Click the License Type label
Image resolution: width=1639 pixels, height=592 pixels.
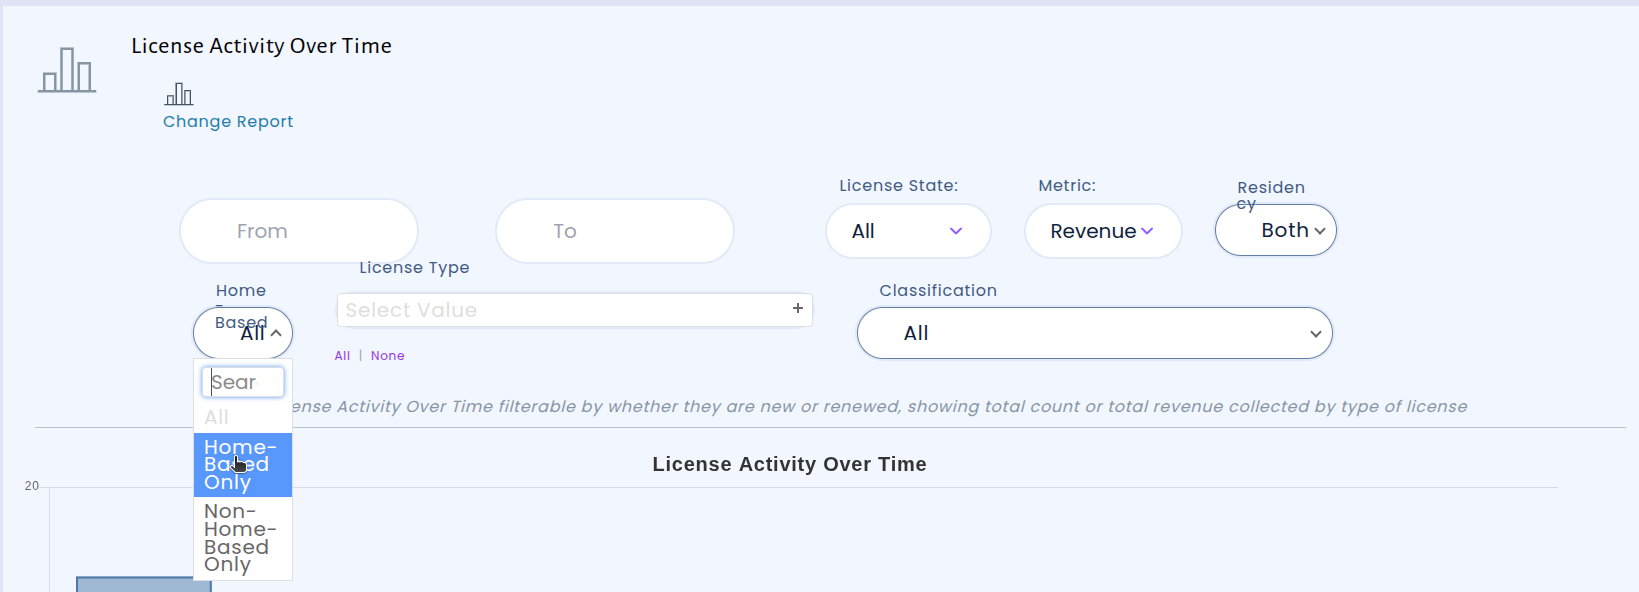[x=414, y=268]
